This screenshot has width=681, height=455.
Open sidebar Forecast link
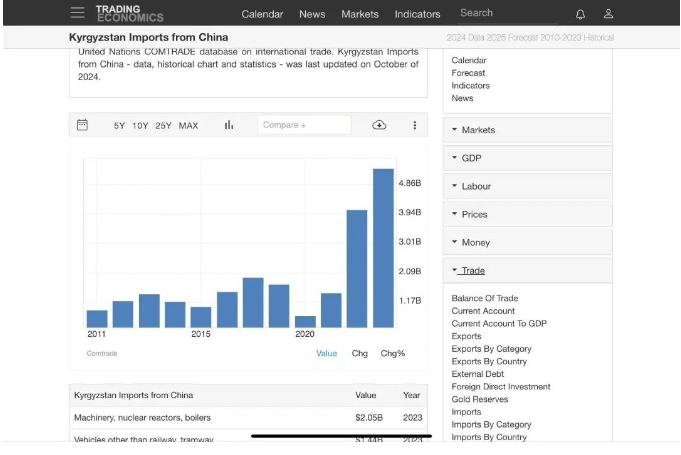(x=468, y=73)
